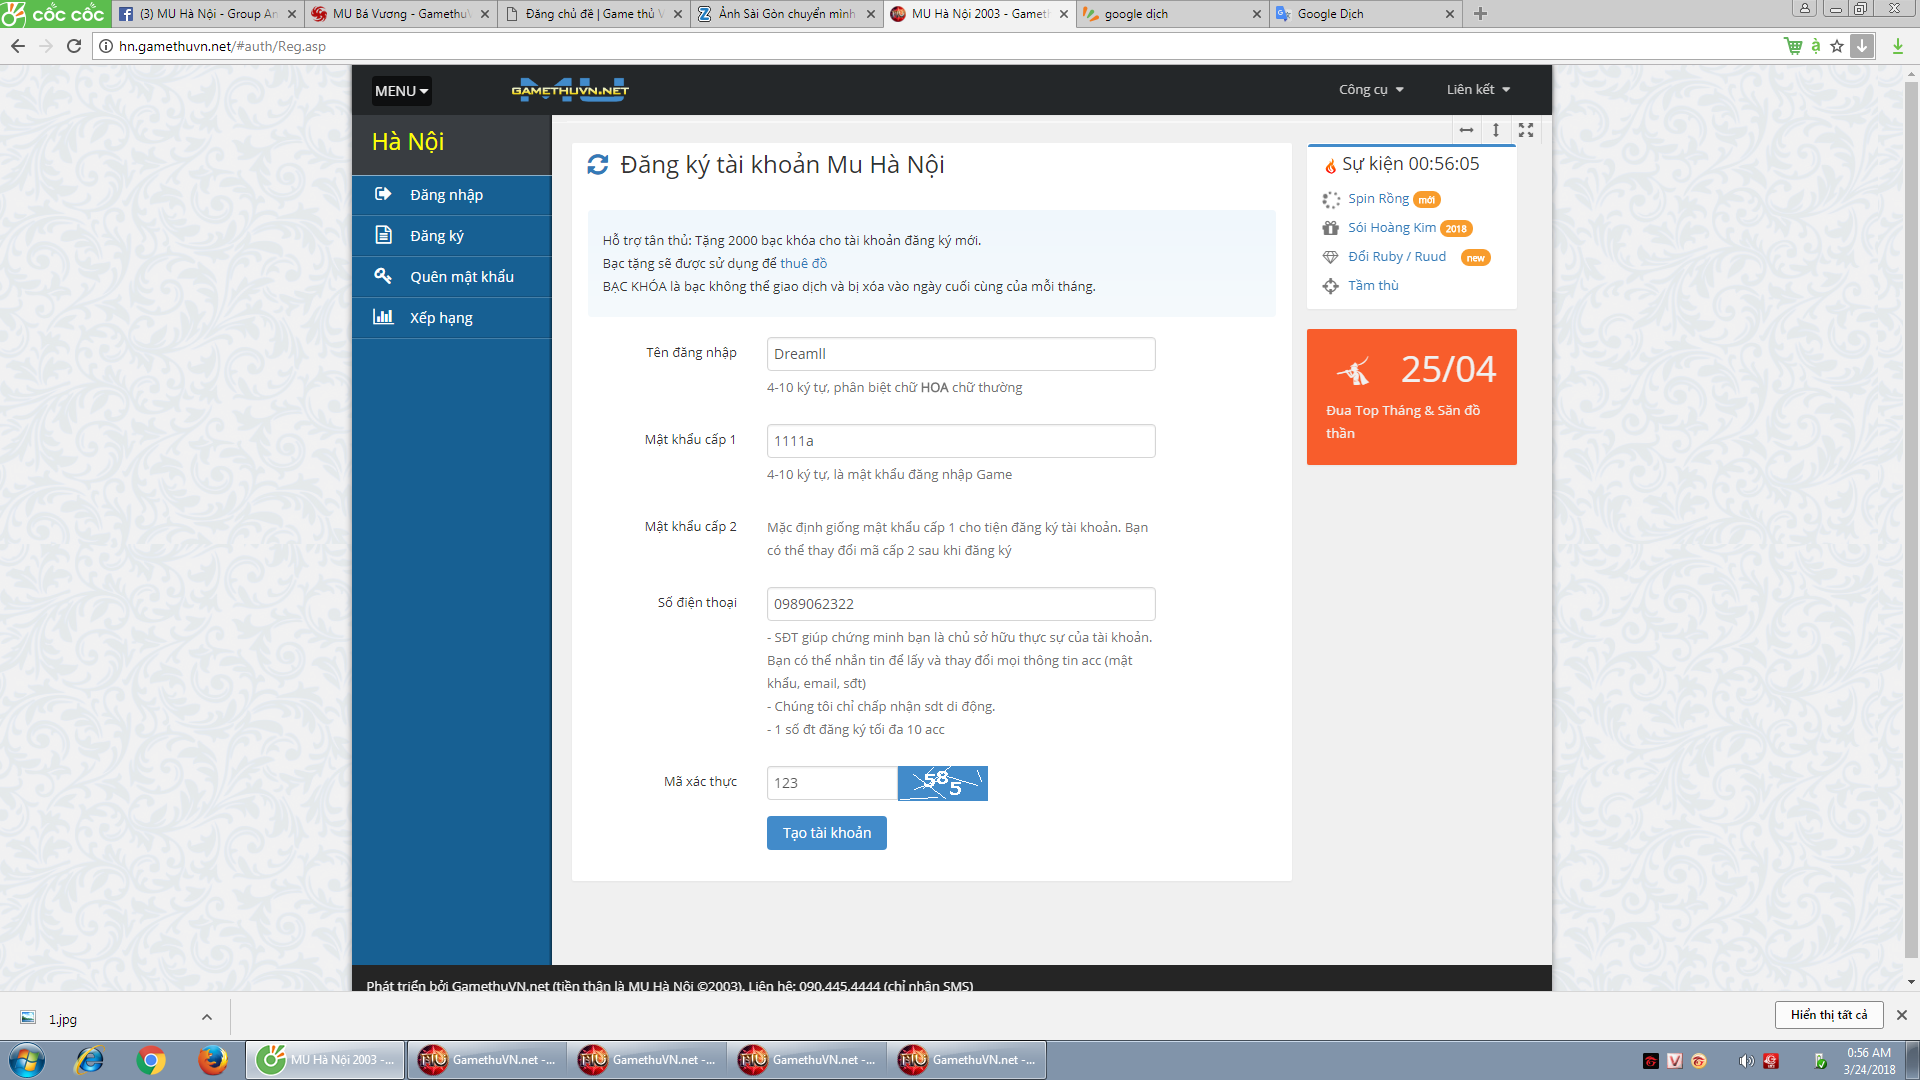Image resolution: width=1920 pixels, height=1080 pixels.
Task: Click the captcha image to refresh code
Action: click(x=942, y=783)
